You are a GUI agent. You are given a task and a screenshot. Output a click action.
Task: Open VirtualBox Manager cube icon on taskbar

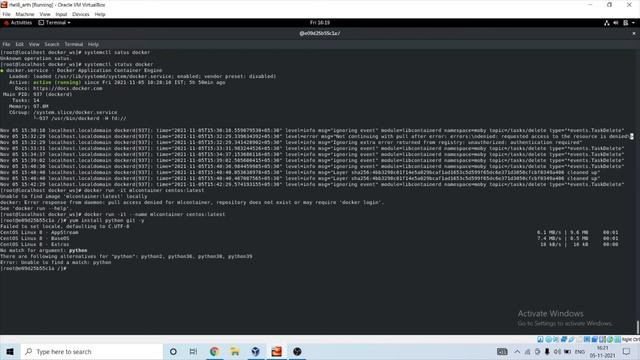(256, 351)
